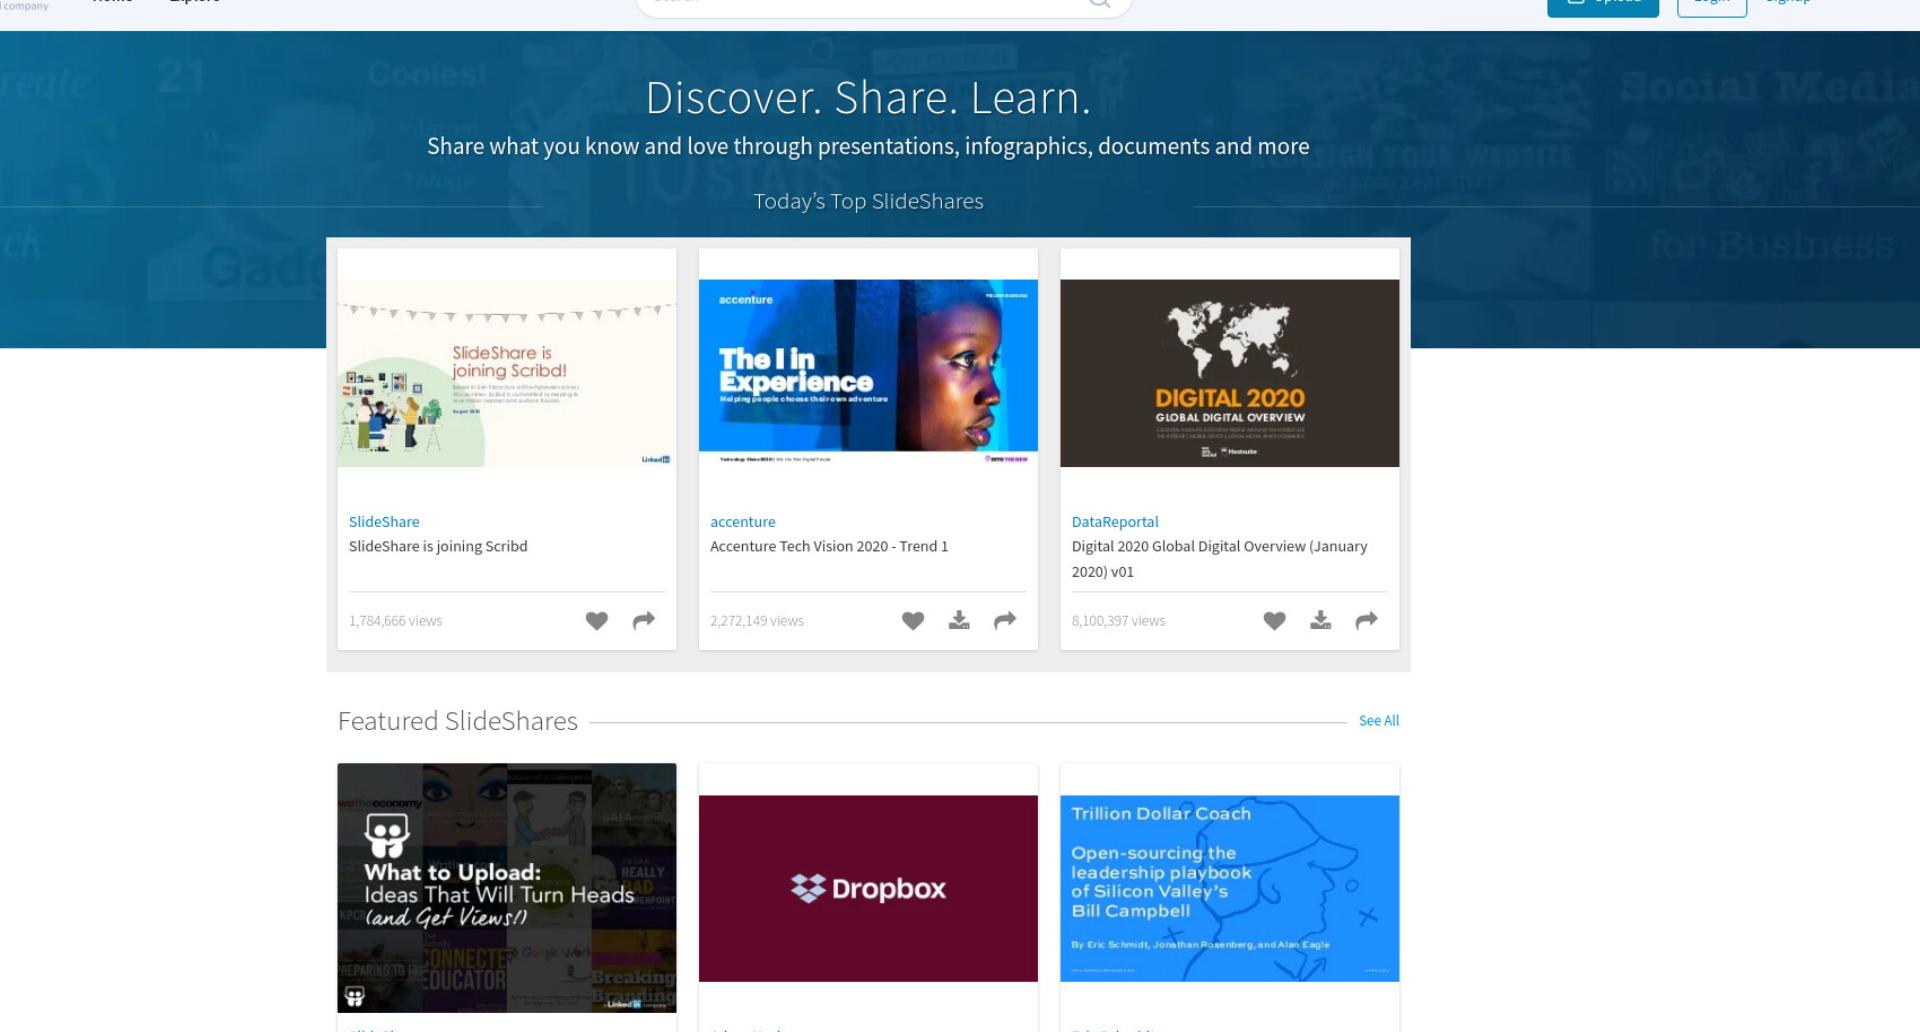Viewport: 1920px width, 1032px height.
Task: Download the Digital 2020 Global Digital Overview
Action: (1321, 621)
